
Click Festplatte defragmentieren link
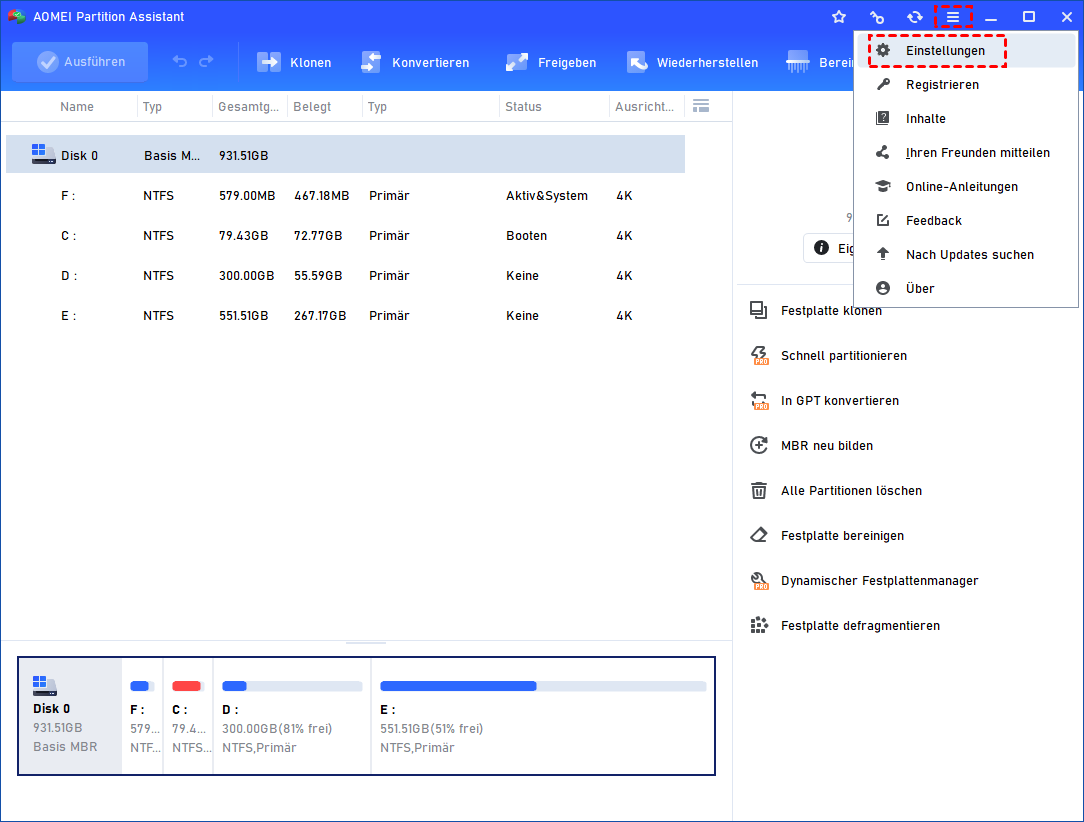click(x=860, y=626)
